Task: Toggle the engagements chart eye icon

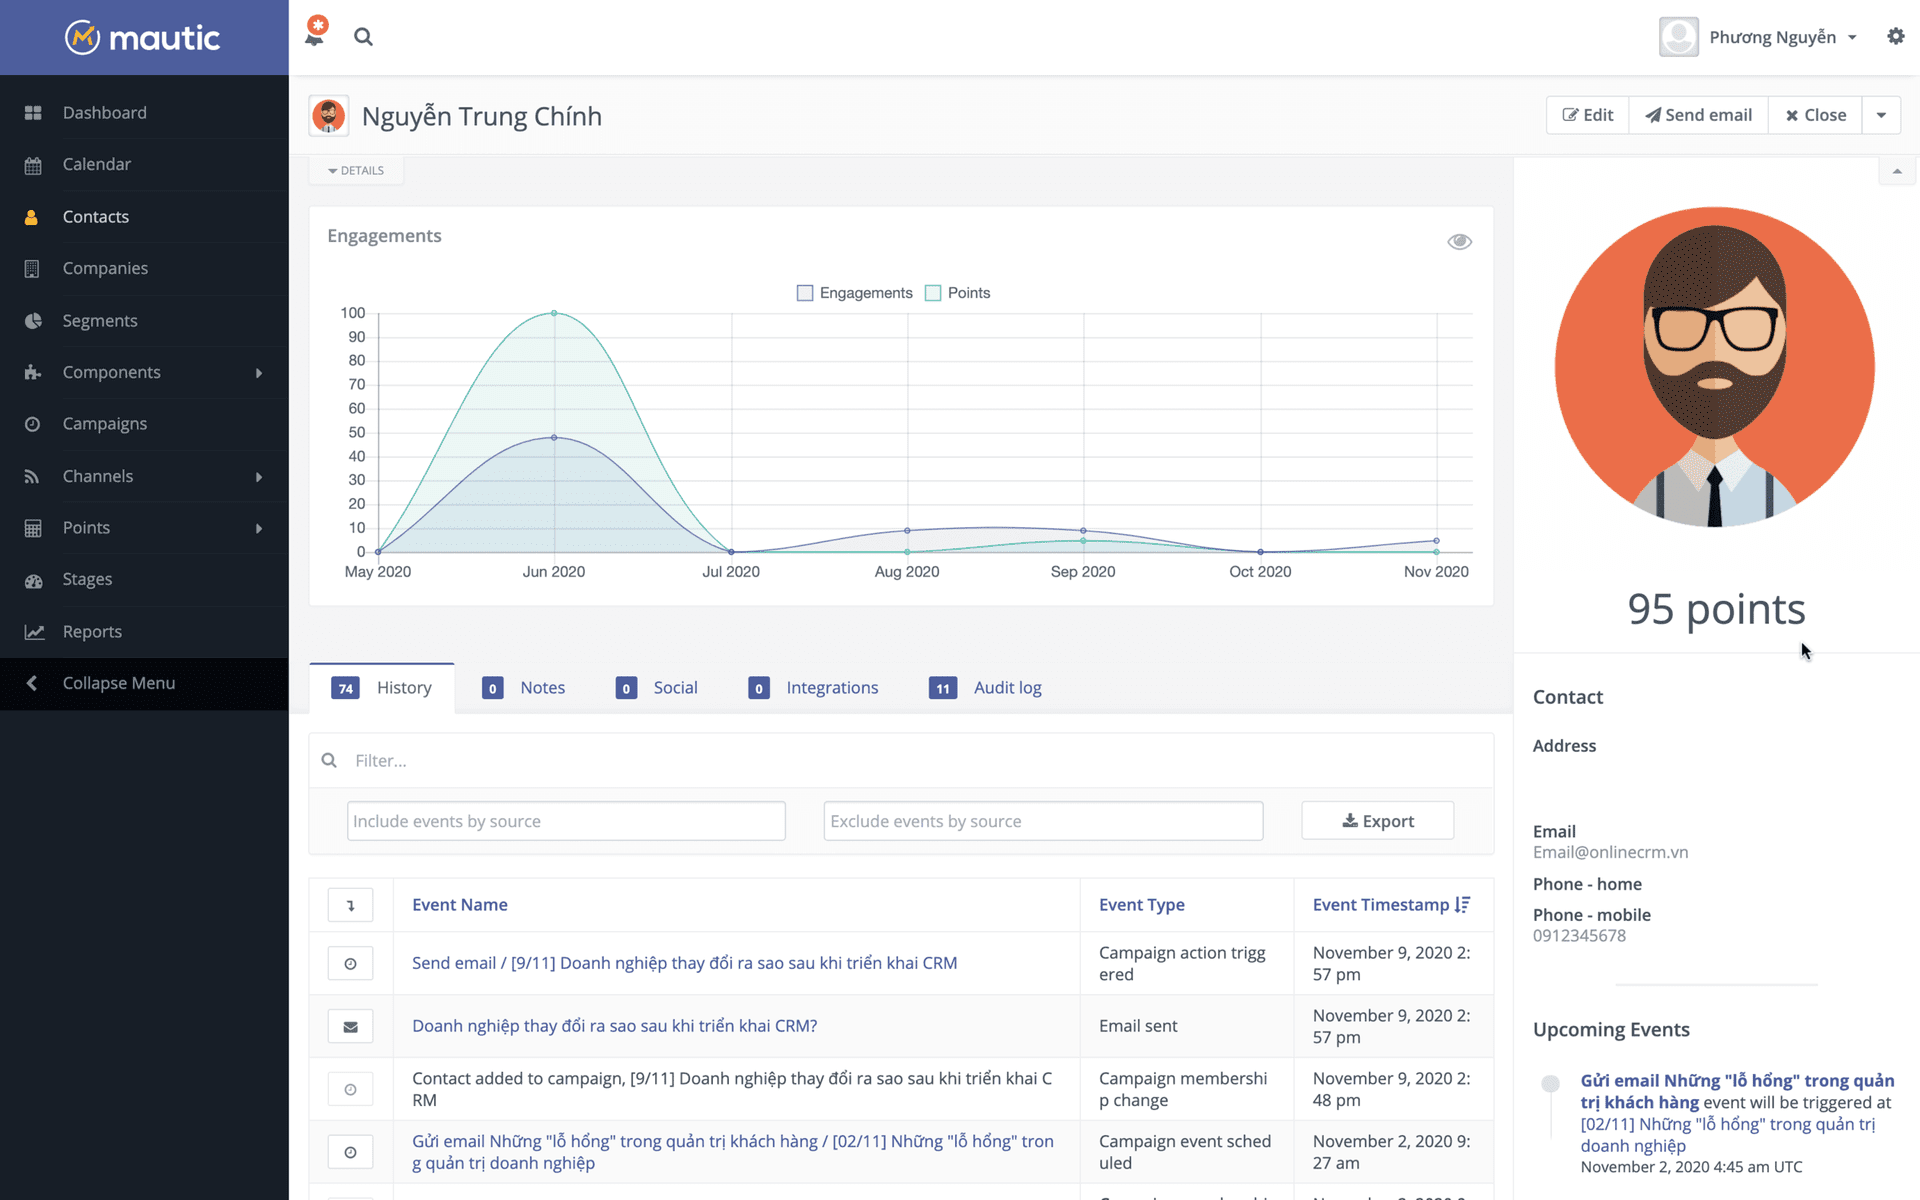Action: coord(1459,242)
